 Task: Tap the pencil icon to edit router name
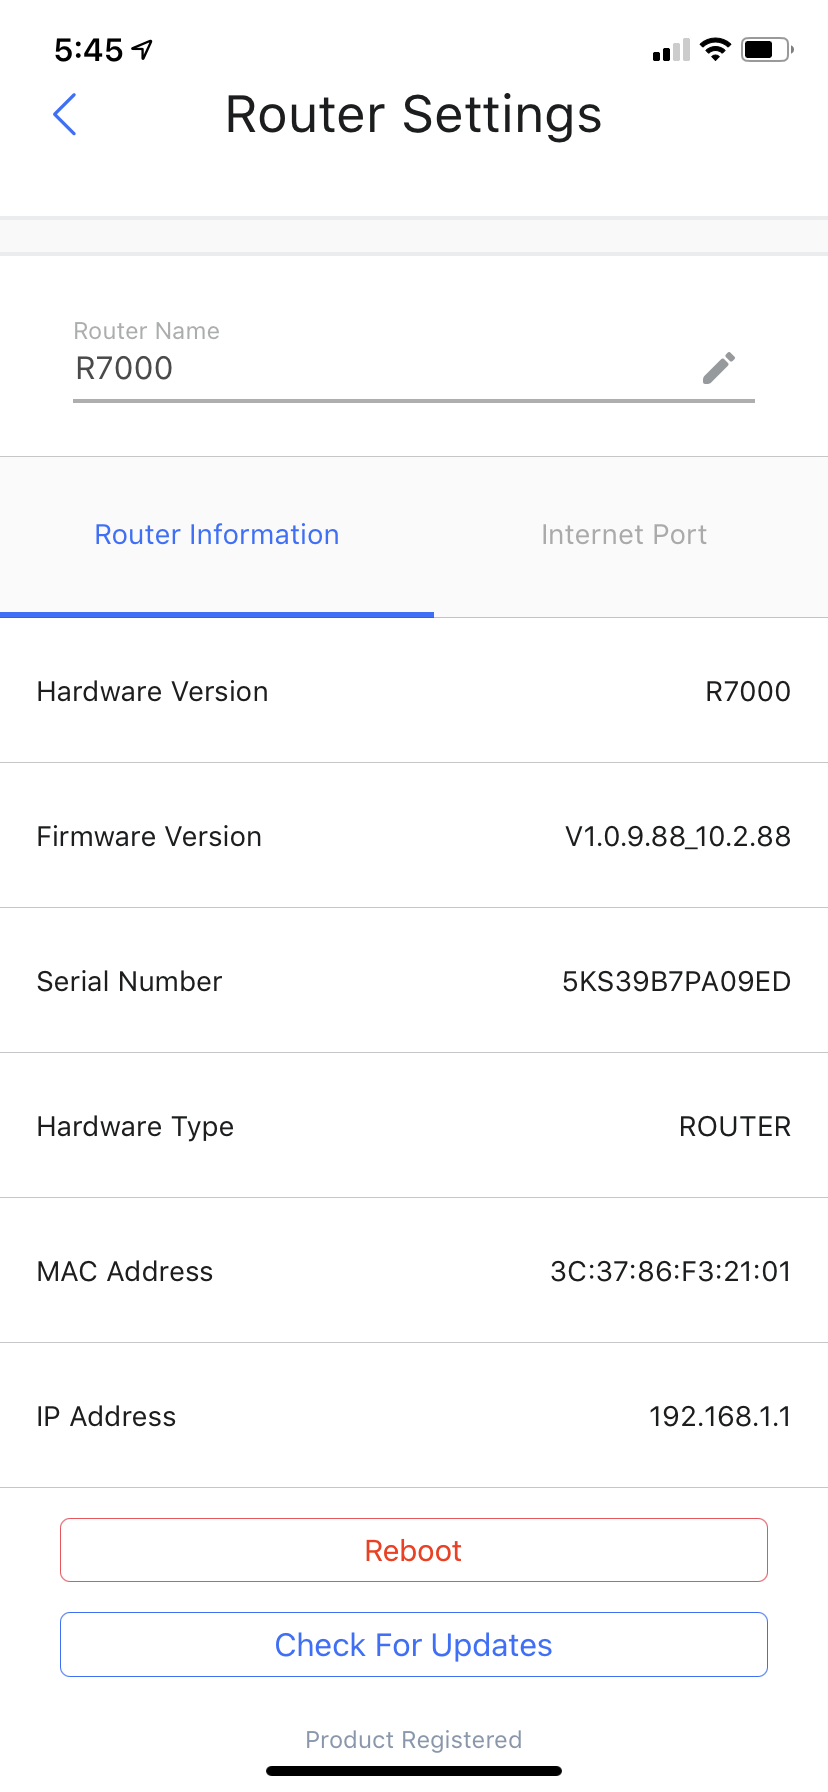tap(718, 369)
